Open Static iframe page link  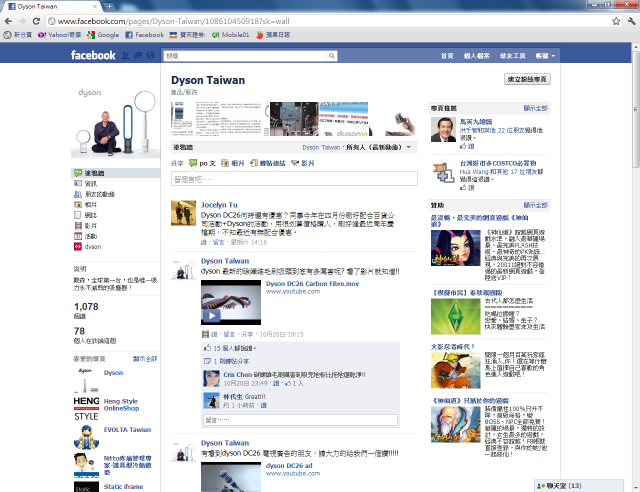tap(123, 487)
